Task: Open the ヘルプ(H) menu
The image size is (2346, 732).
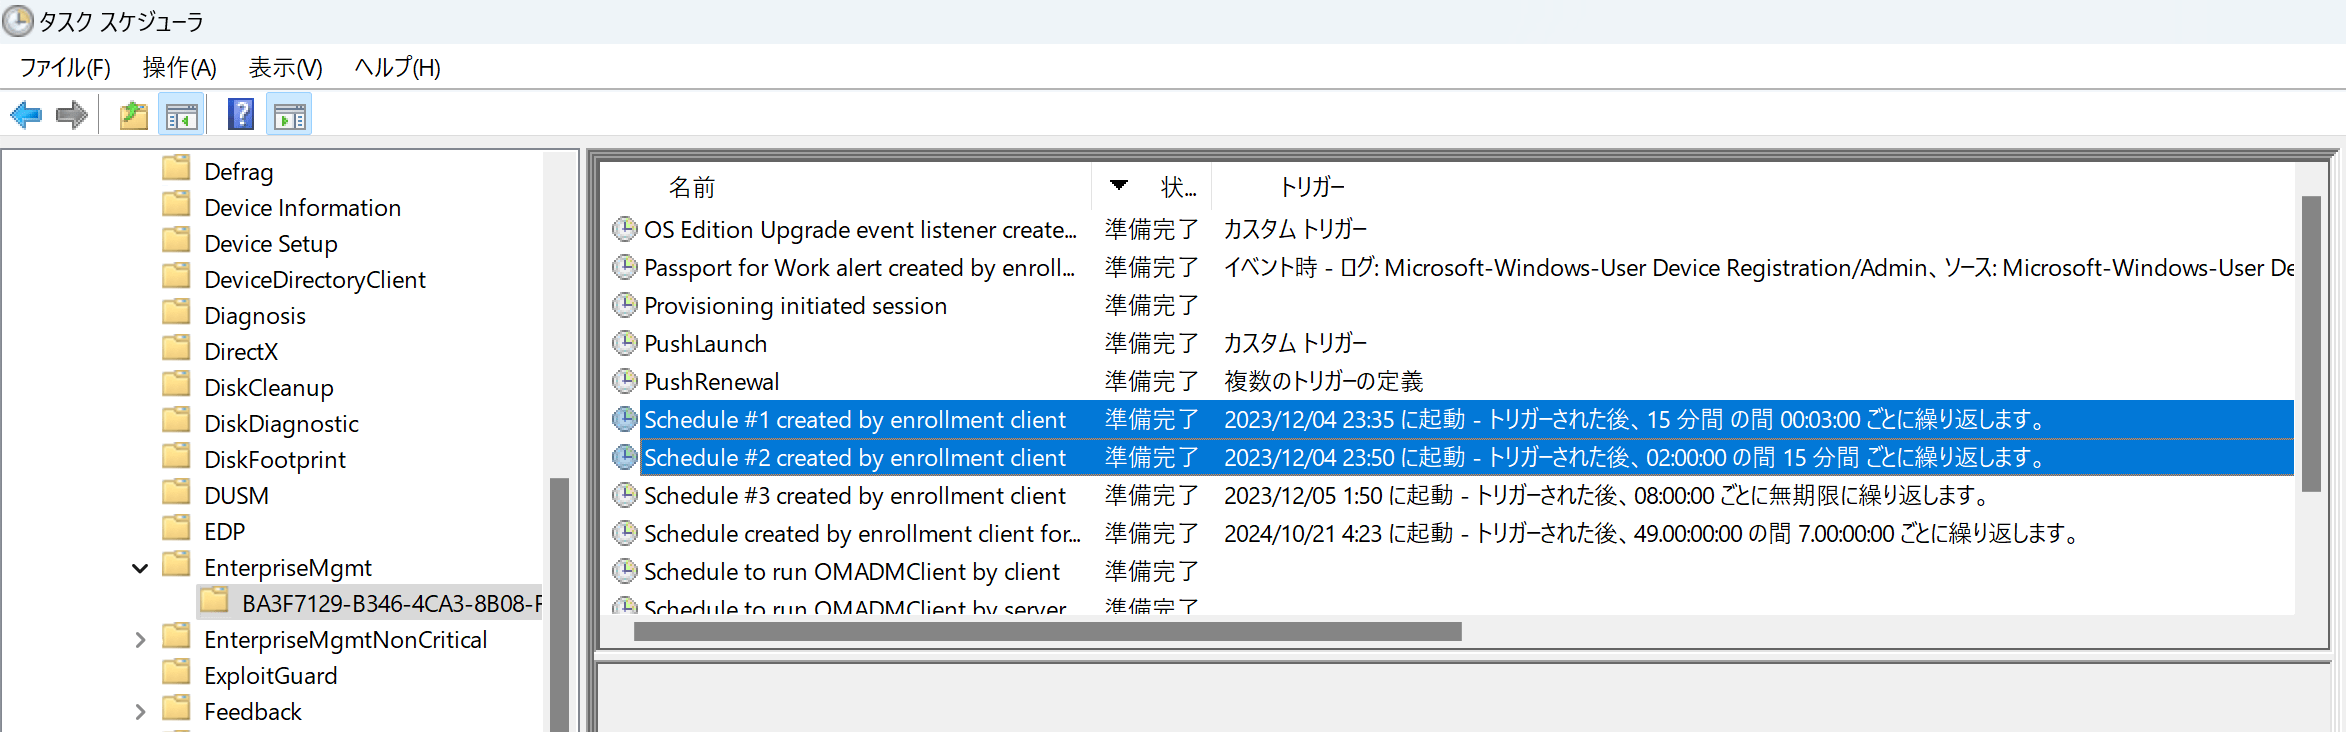Action: click(398, 67)
